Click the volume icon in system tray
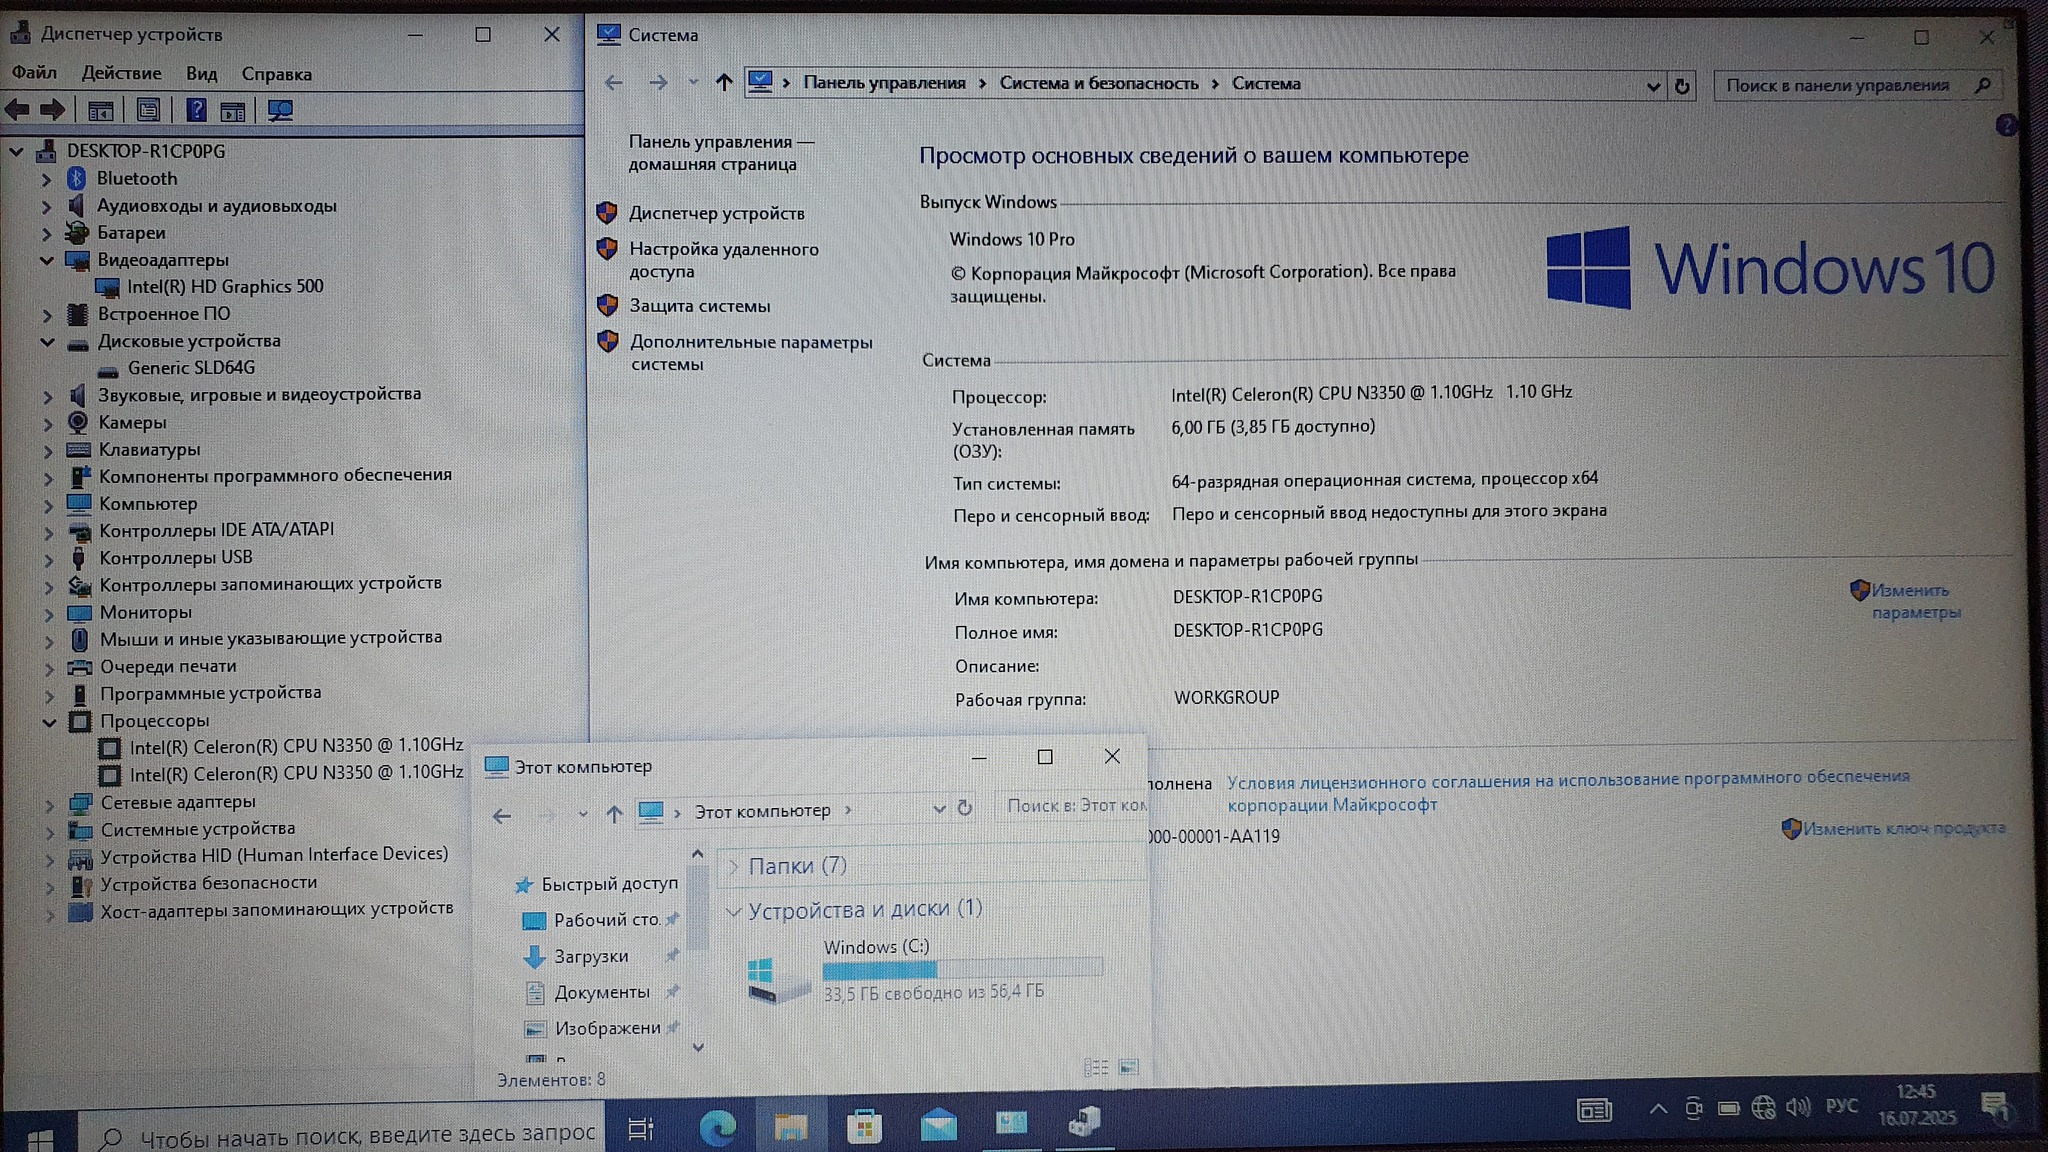Image resolution: width=2048 pixels, height=1152 pixels. click(1798, 1107)
